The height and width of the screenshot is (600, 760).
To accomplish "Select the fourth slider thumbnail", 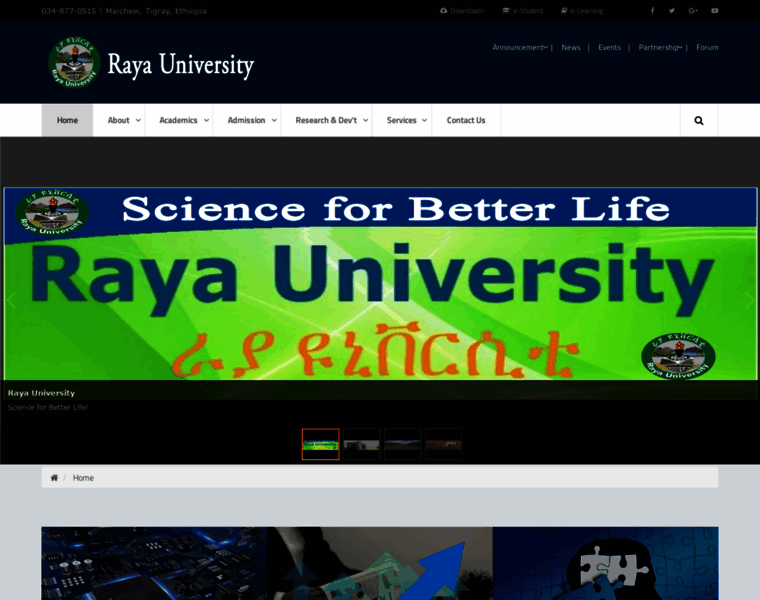I will 443,444.
